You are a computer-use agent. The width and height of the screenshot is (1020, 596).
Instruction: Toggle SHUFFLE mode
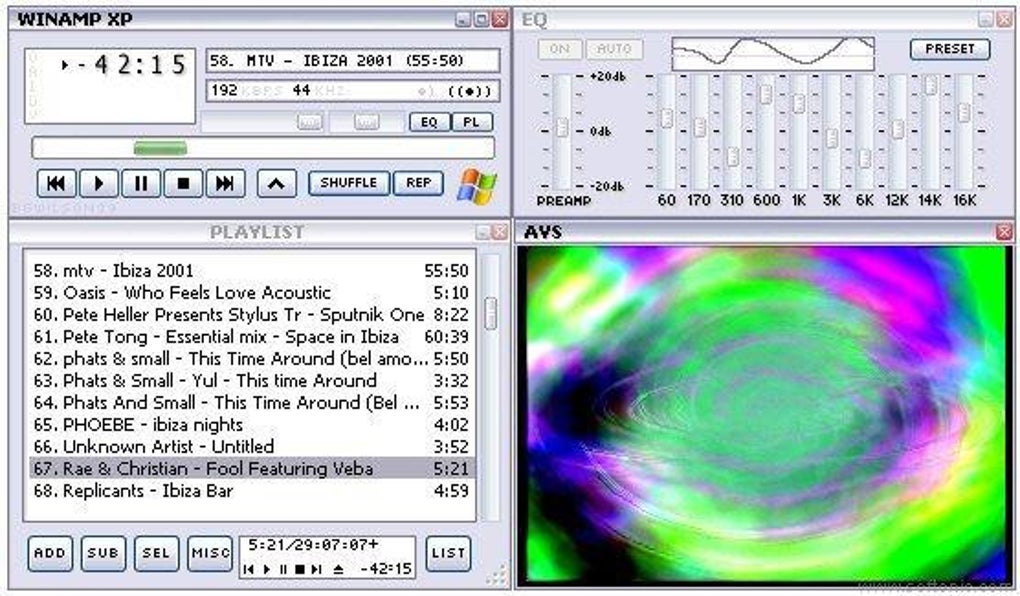pyautogui.click(x=349, y=183)
